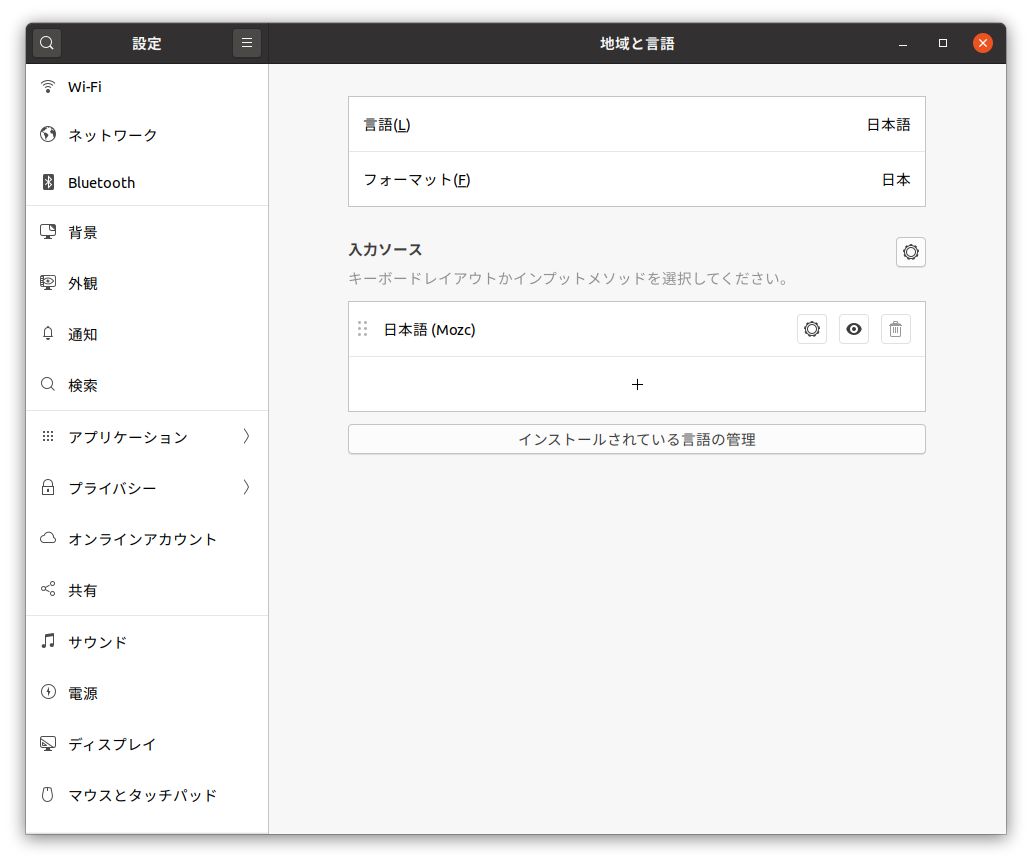
Task: Expand the プライバシー submenu chevron
Action: [x=246, y=488]
